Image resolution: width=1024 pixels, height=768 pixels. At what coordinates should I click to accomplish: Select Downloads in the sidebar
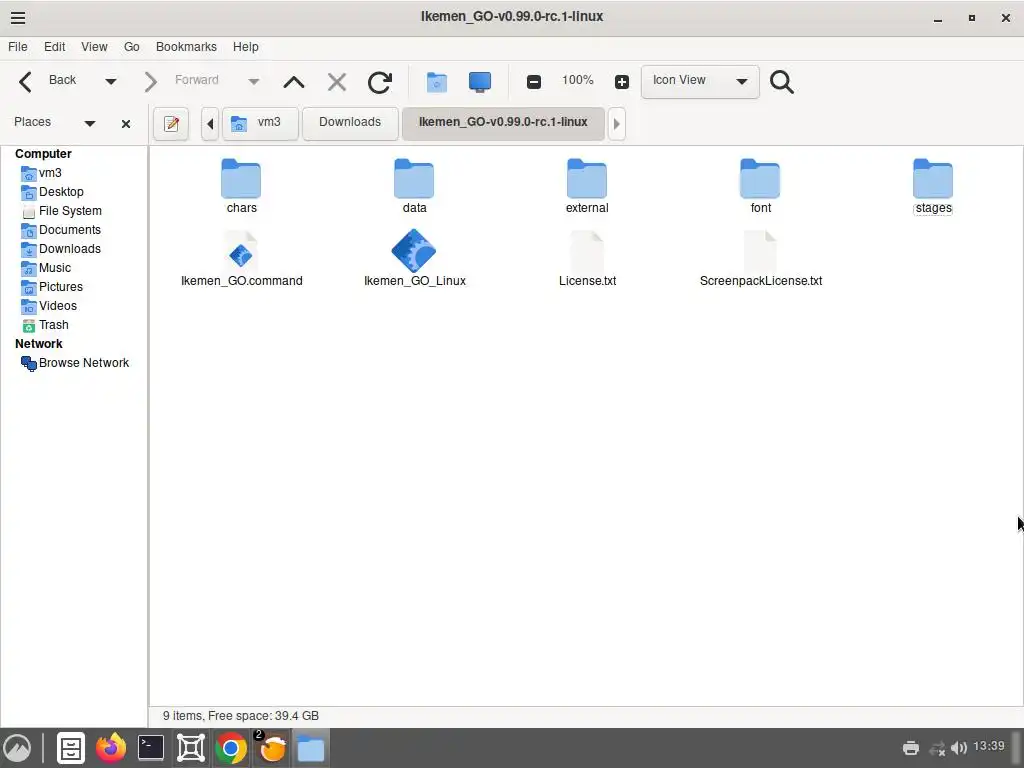tap(61, 249)
